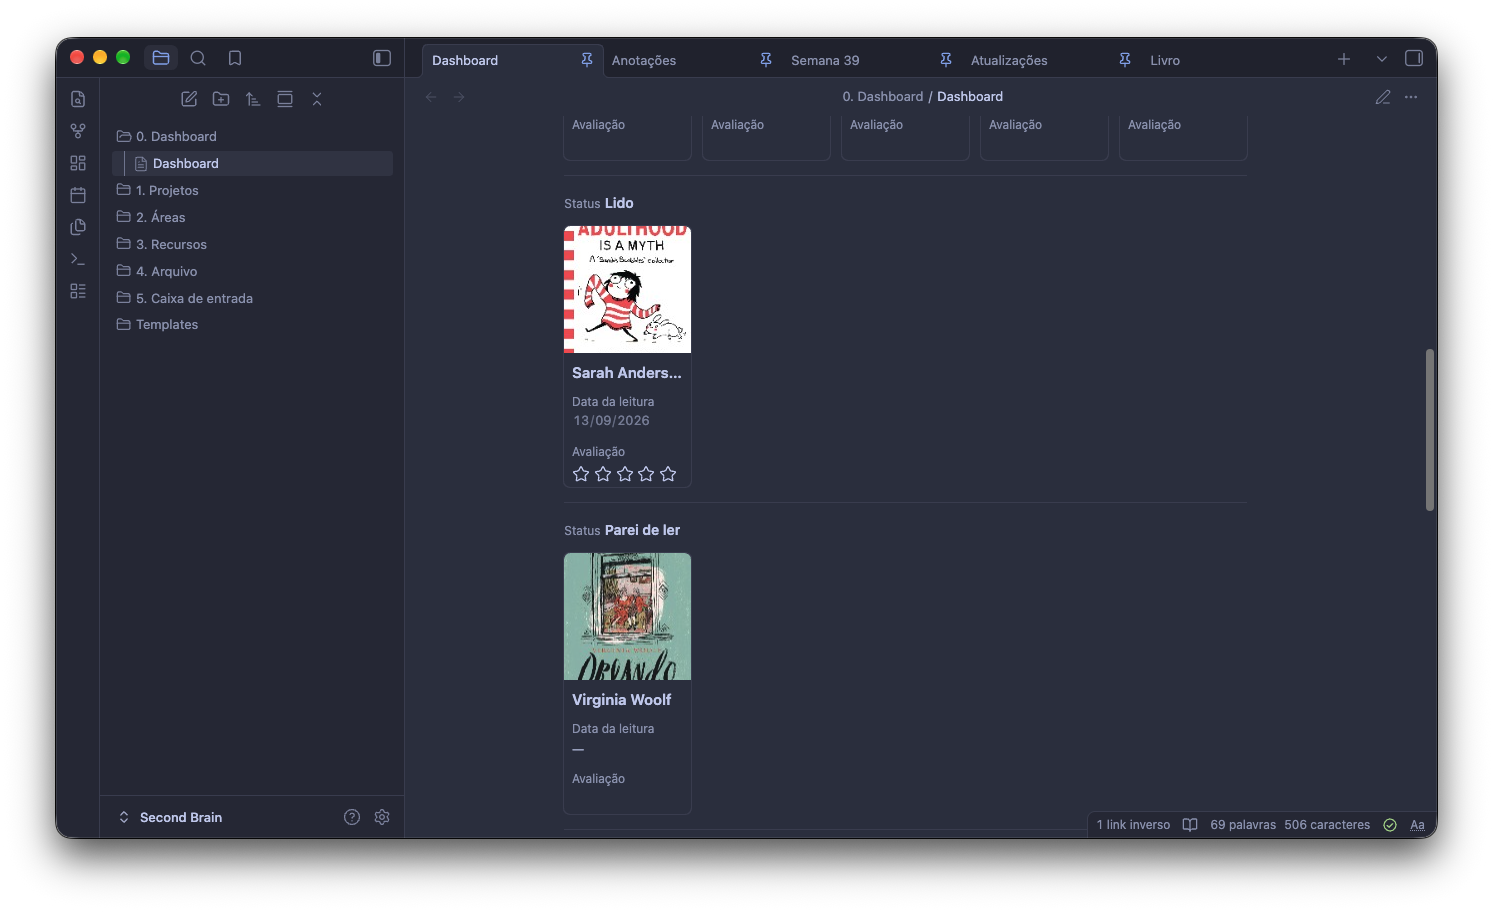Switch to the Atualizações tab

(1009, 60)
